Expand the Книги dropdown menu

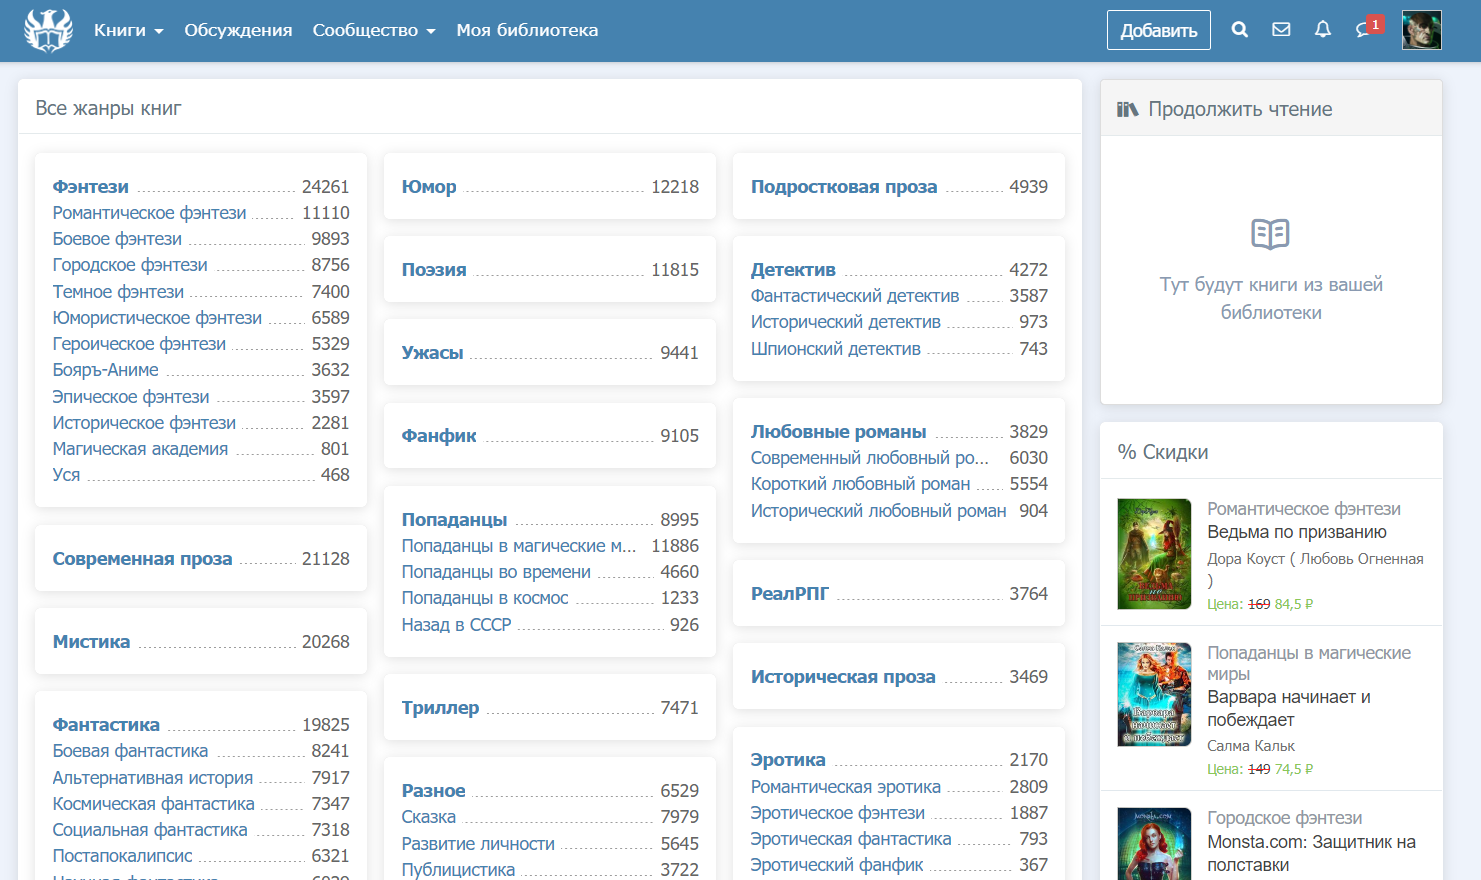(x=128, y=30)
